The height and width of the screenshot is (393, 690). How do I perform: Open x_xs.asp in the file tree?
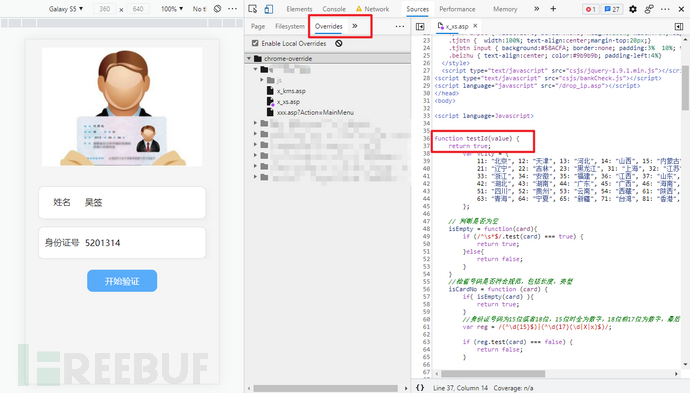click(288, 102)
